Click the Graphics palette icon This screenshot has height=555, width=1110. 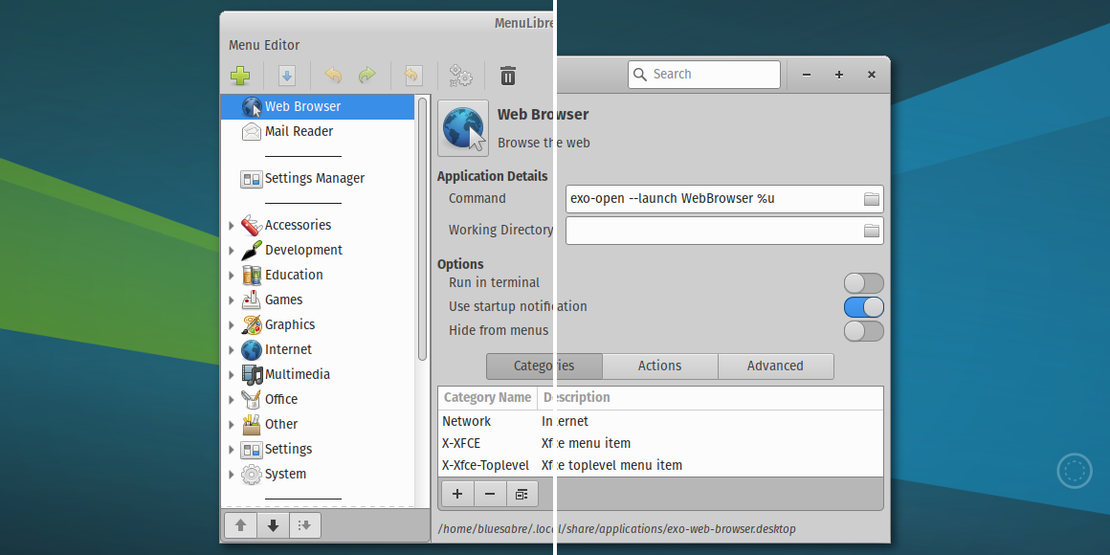click(251, 325)
